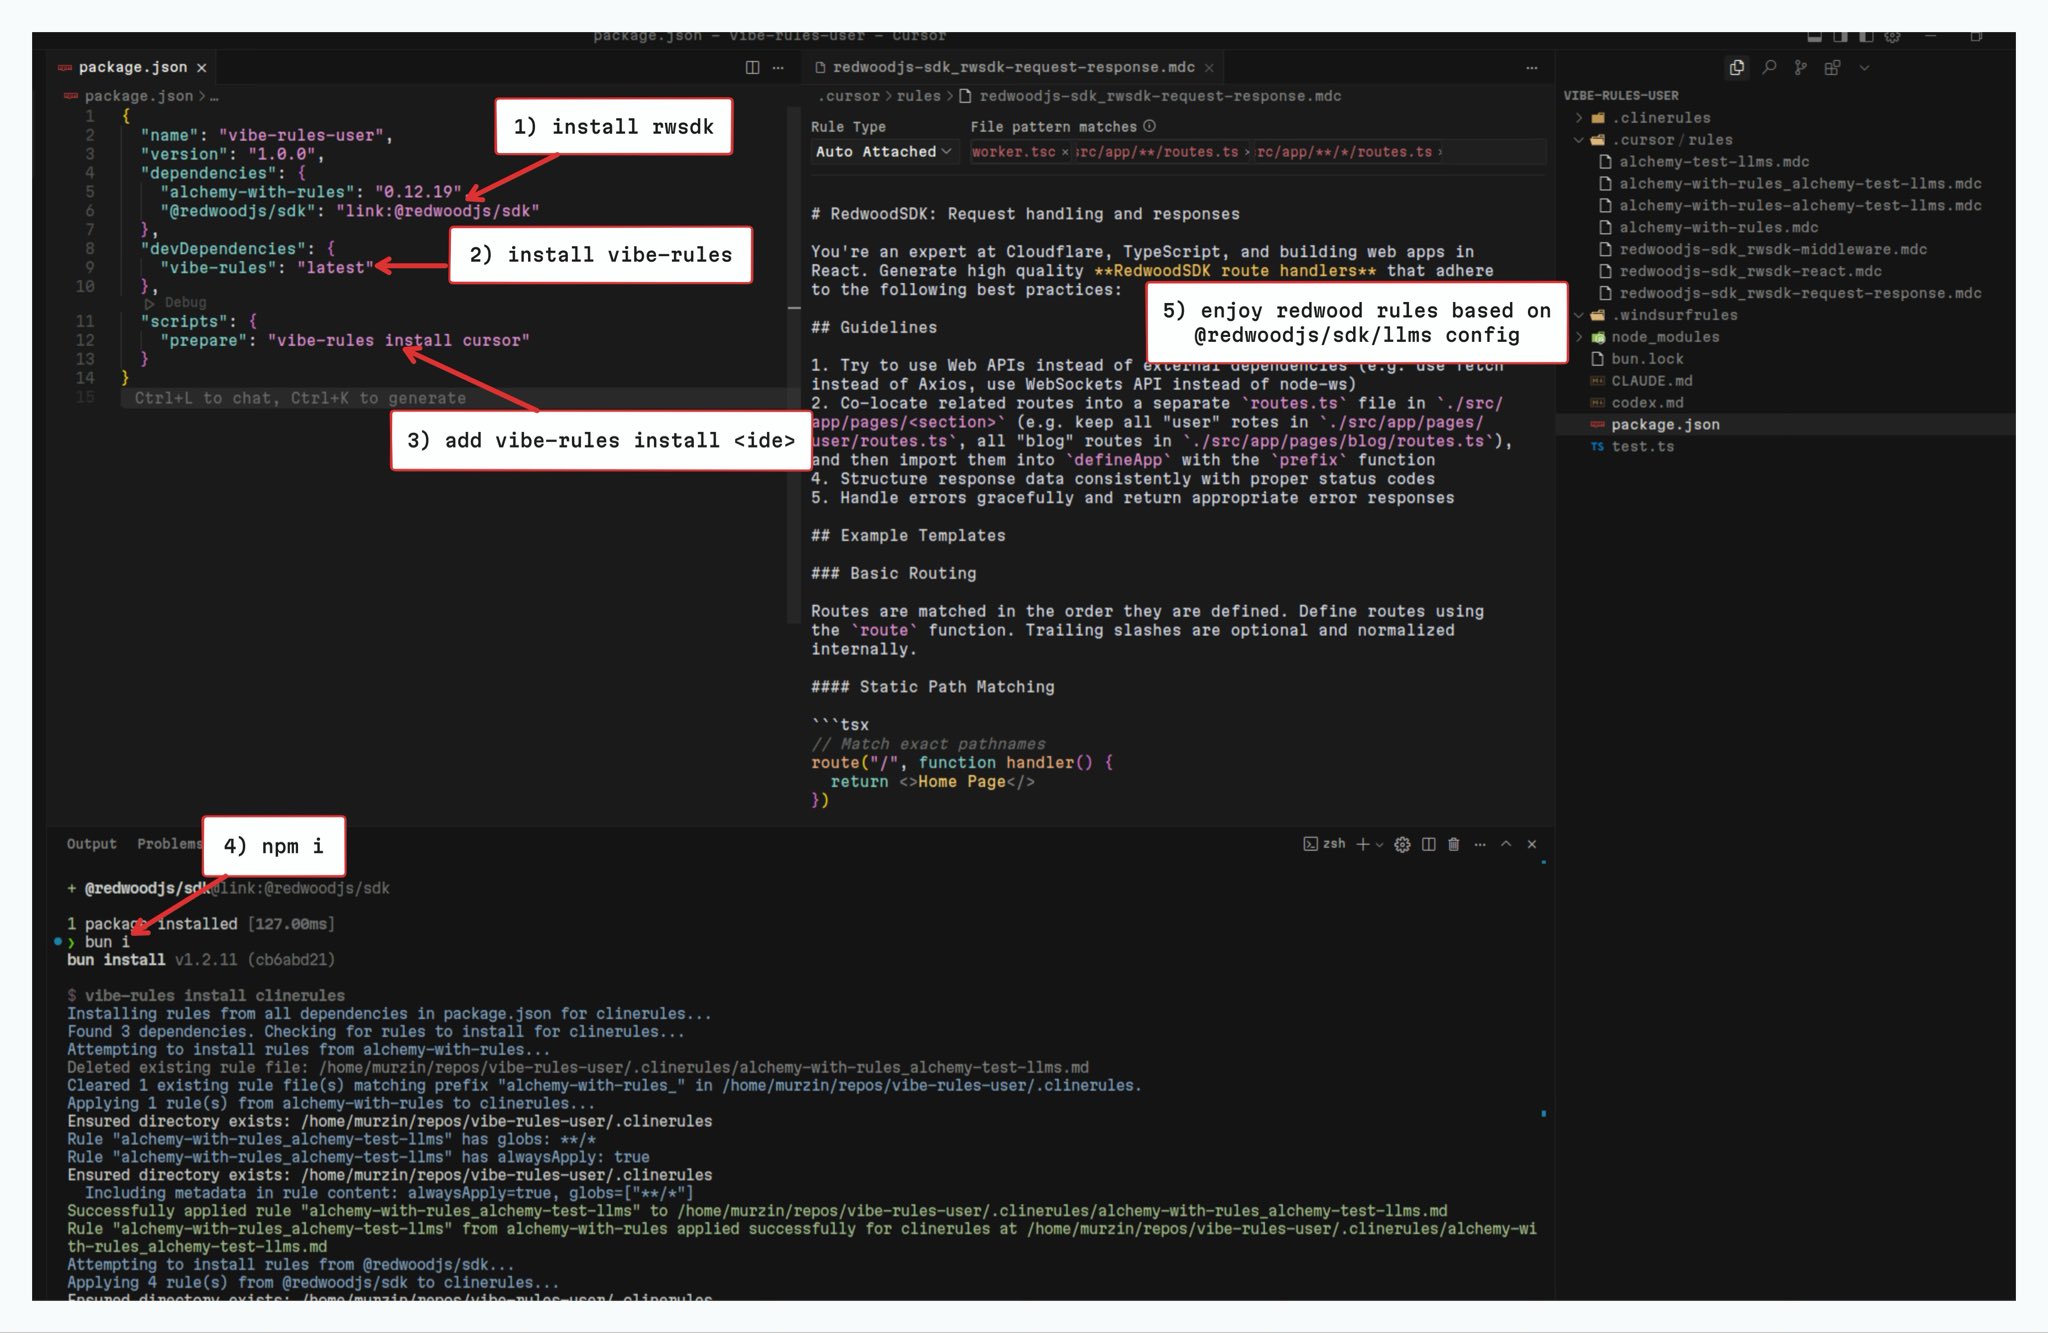Kill terminal with trash icon
Image resolution: width=2048 pixels, height=1333 pixels.
[1454, 844]
